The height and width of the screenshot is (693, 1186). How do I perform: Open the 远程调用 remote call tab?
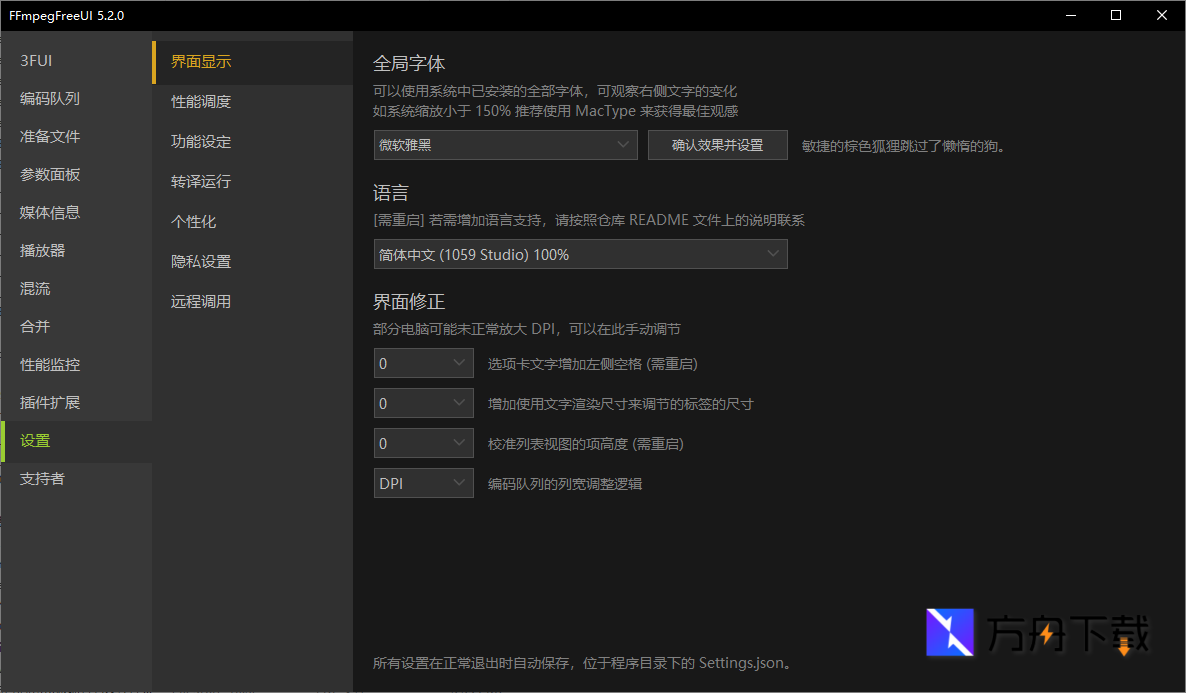point(200,301)
